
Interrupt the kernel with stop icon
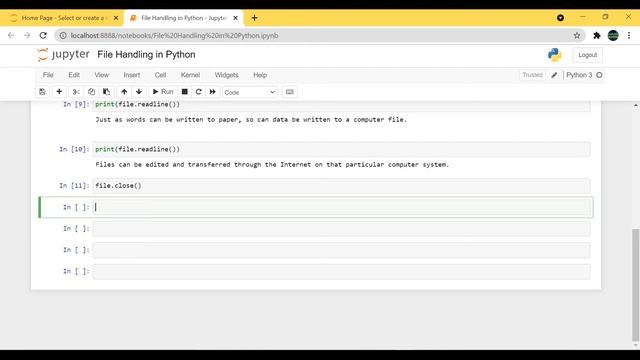[184, 92]
